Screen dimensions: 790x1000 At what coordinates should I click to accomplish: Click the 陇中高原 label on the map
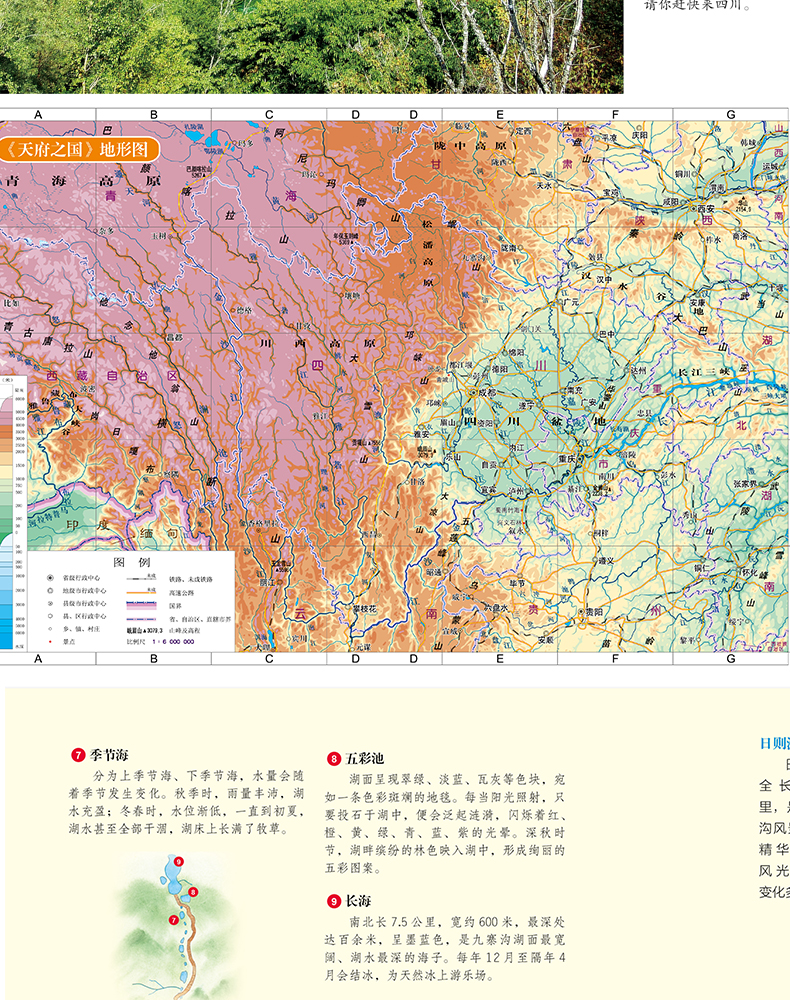click(x=470, y=146)
